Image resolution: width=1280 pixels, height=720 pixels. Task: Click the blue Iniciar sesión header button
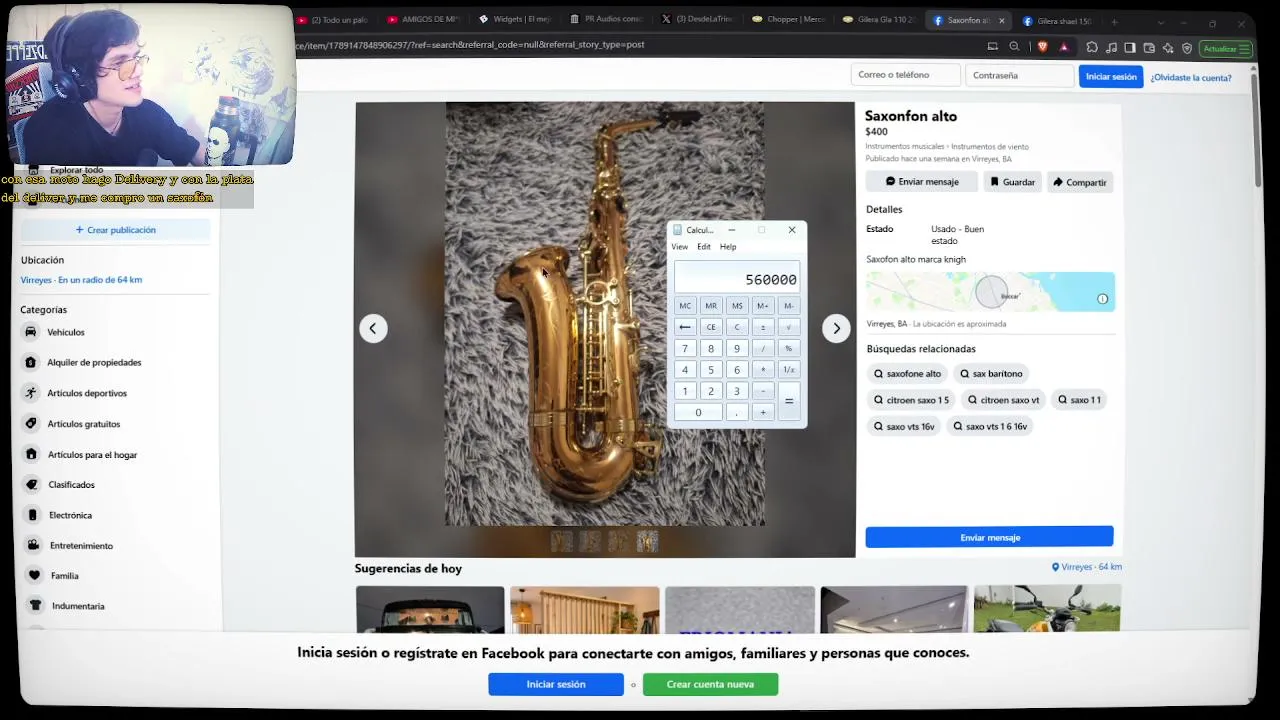point(1111,77)
